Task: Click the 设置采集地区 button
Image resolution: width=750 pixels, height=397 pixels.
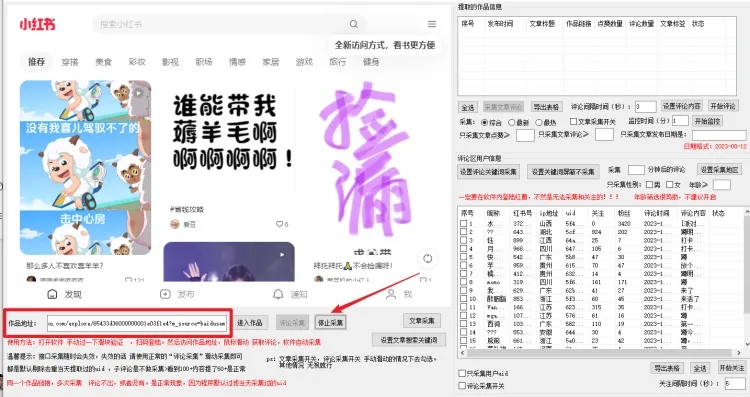Action: click(719, 170)
